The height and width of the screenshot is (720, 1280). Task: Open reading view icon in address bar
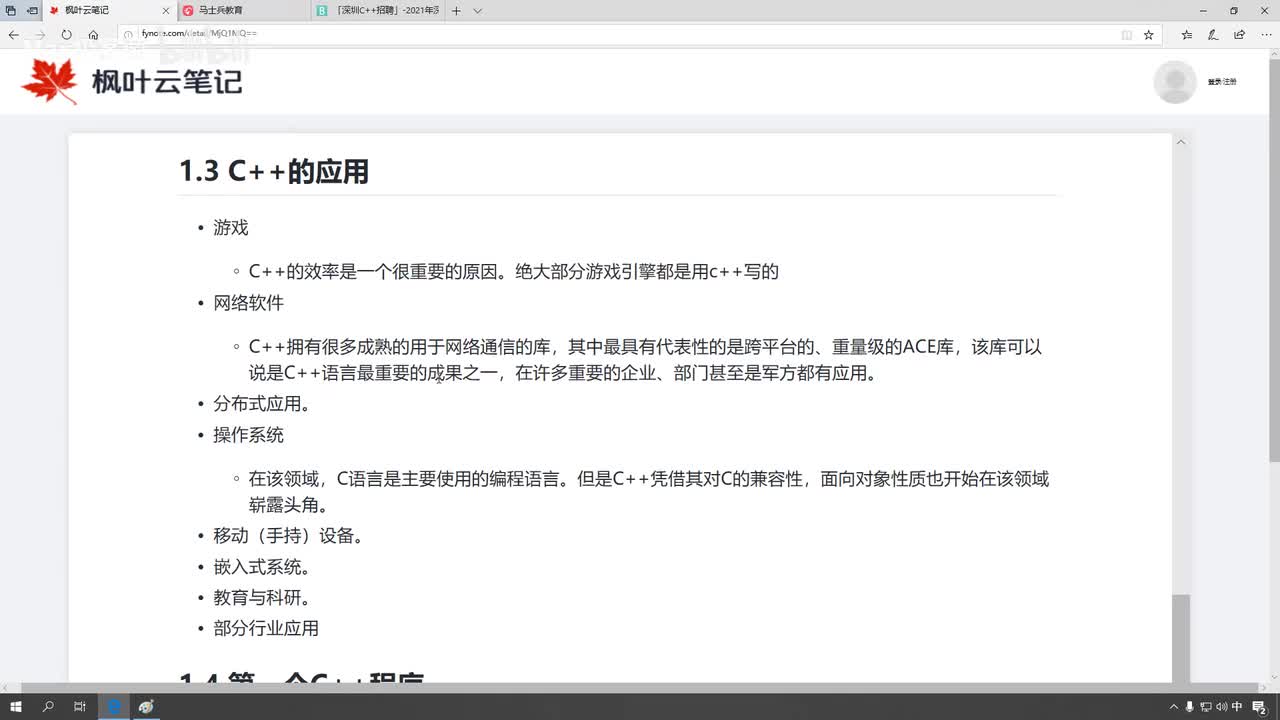click(1127, 34)
